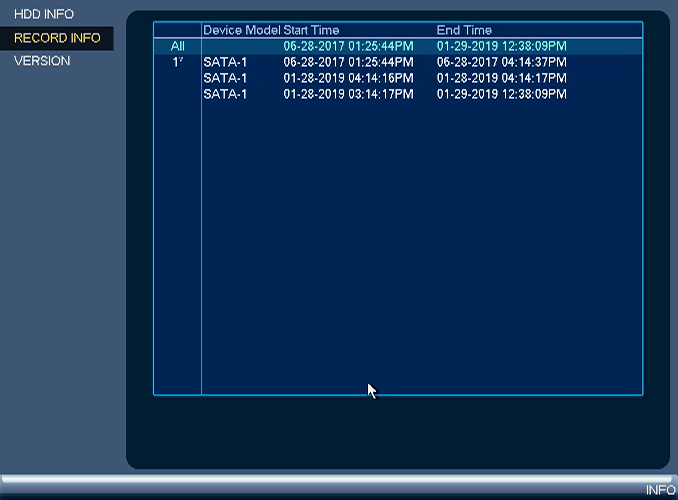Screen dimensions: 678x500
Task: Select SATA-1 in the row starting 06-28-2017 01:25:44PM
Action: pos(225,62)
